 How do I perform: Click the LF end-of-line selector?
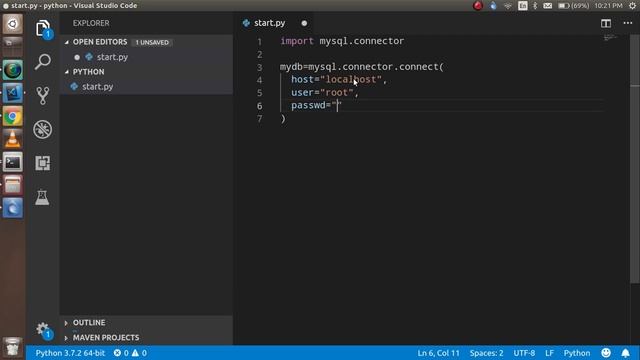tap(549, 353)
